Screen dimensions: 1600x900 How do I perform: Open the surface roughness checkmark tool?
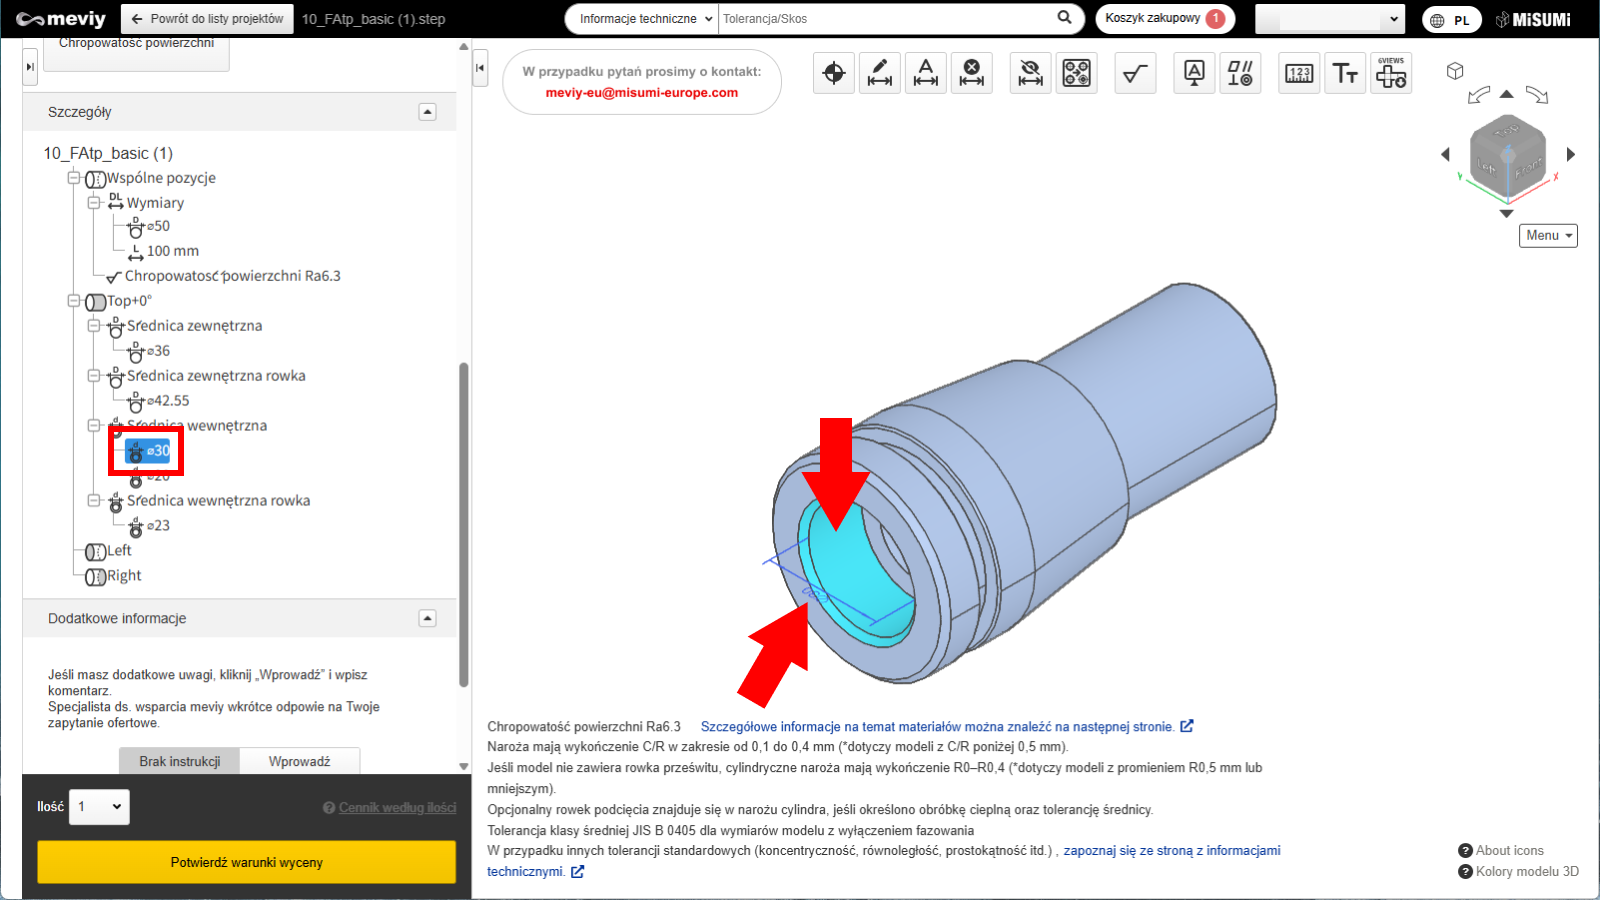click(x=1135, y=73)
